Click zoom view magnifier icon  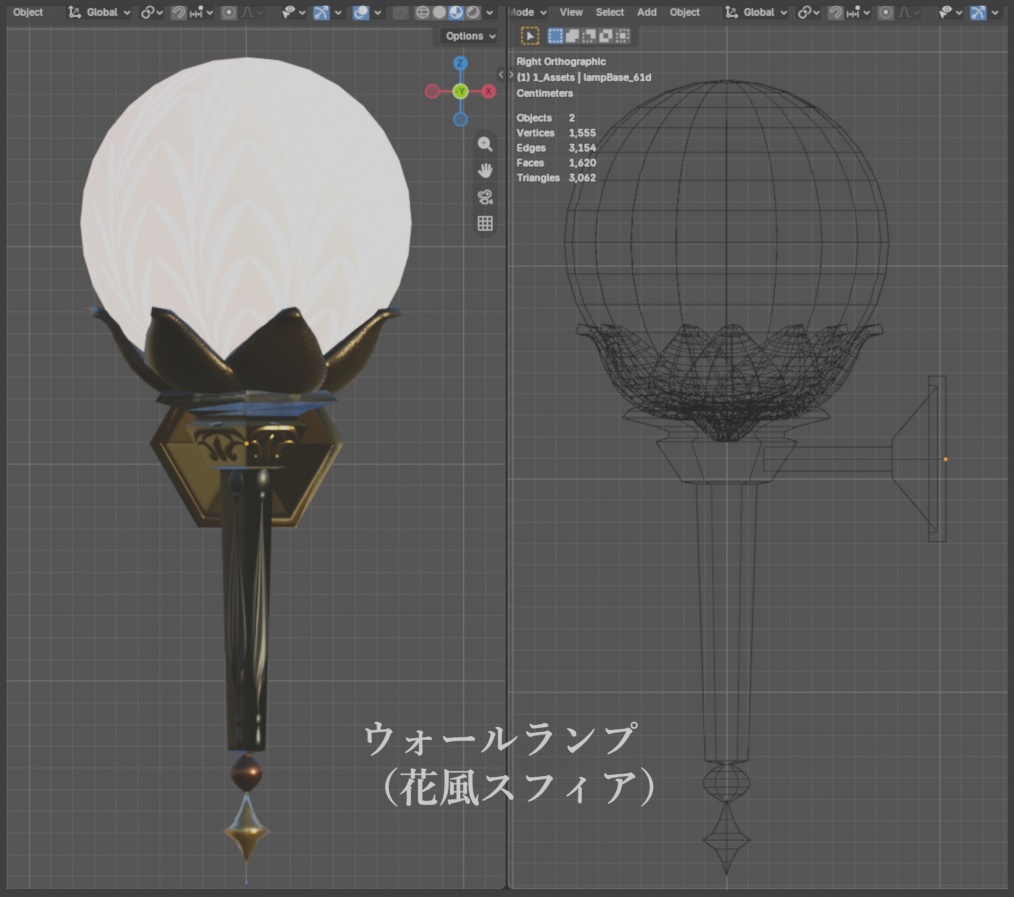(x=485, y=144)
